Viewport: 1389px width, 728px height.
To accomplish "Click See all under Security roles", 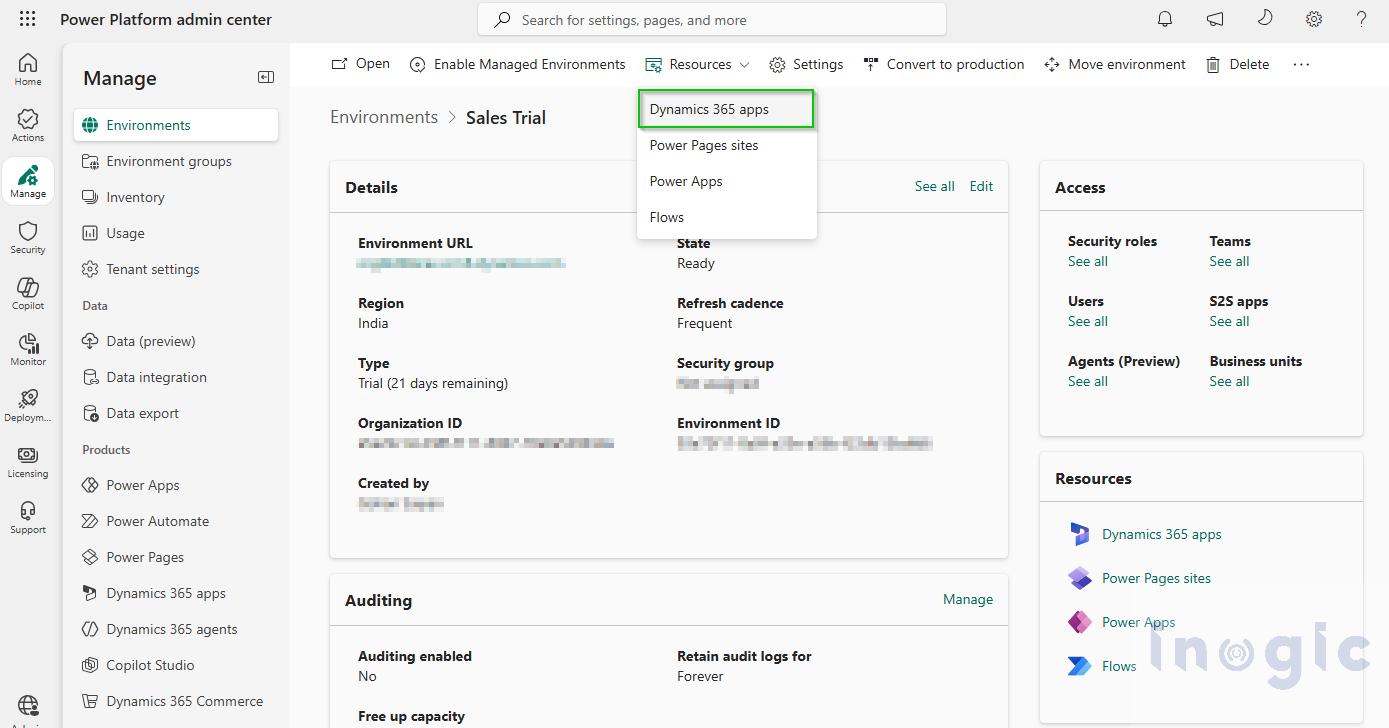I will (1088, 261).
